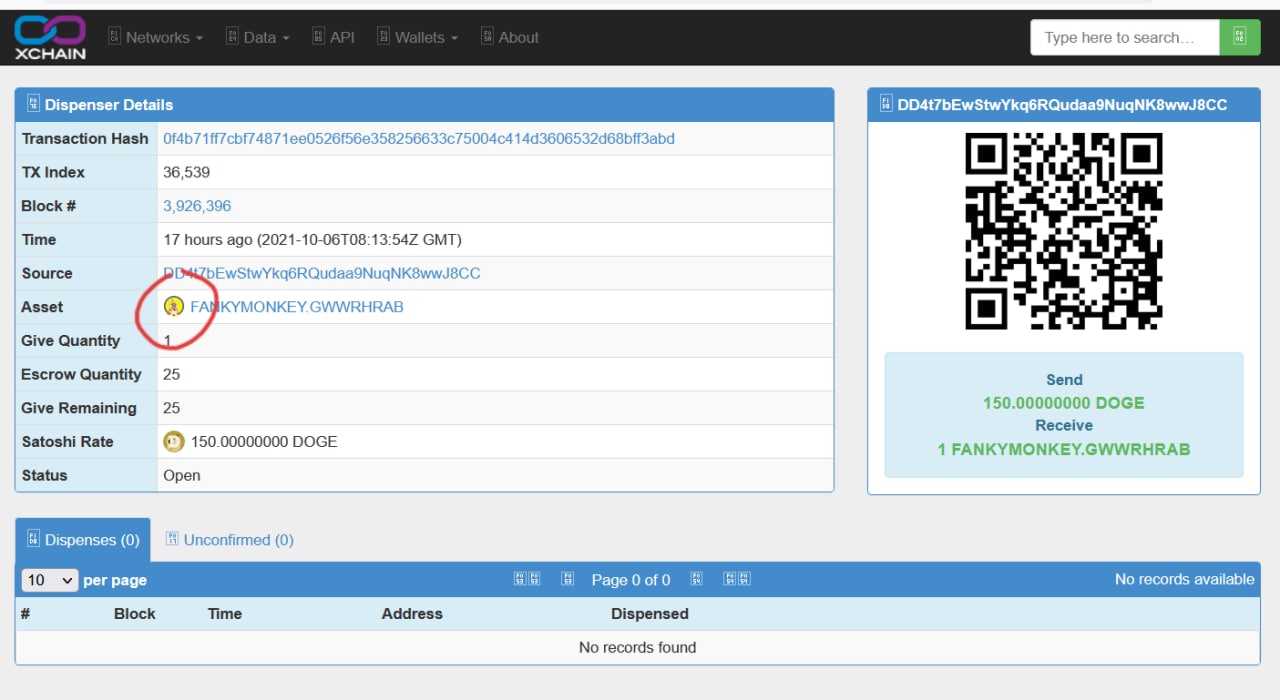Select the Escrow Quantity value 25
Screen dimensions: 1280x700
172,374
